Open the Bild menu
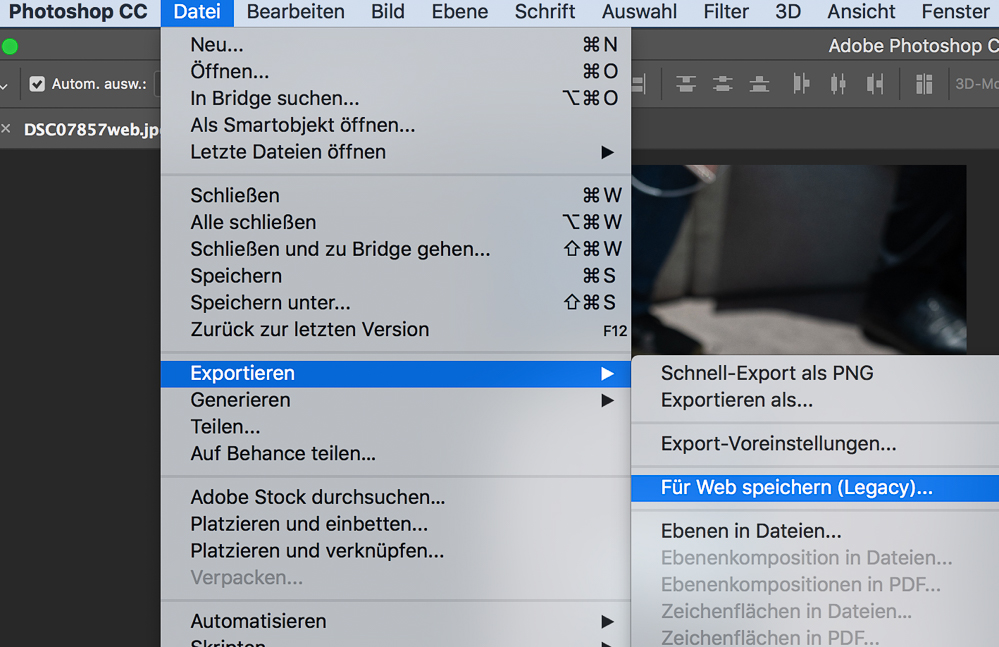Screen dimensions: 999x647 tap(388, 12)
